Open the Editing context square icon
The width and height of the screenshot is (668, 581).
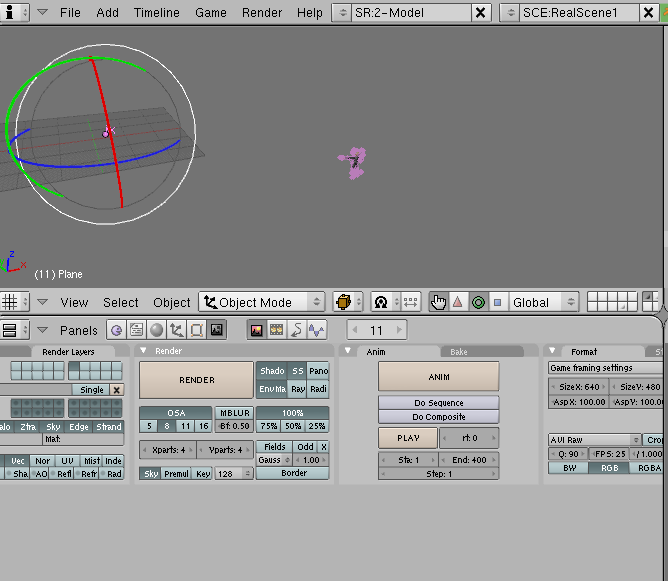pos(196,330)
